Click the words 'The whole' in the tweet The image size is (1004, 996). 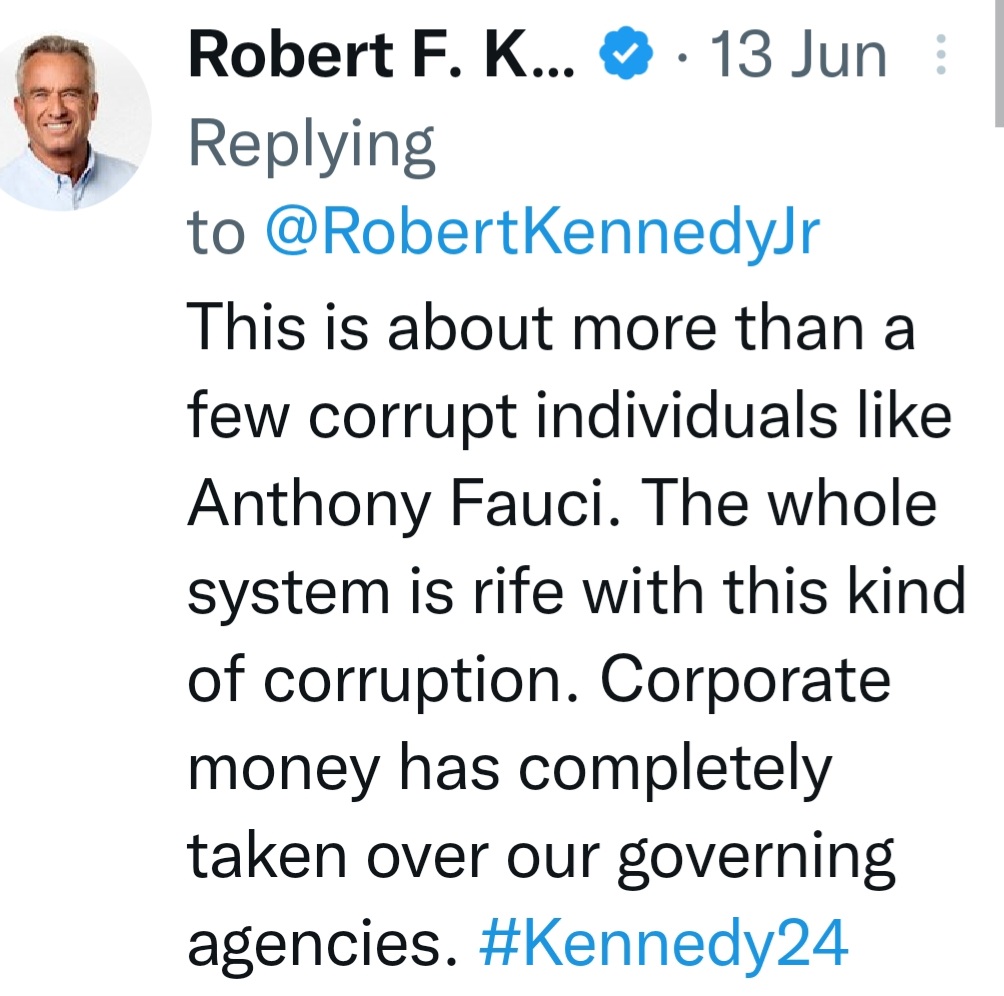[x=788, y=505]
